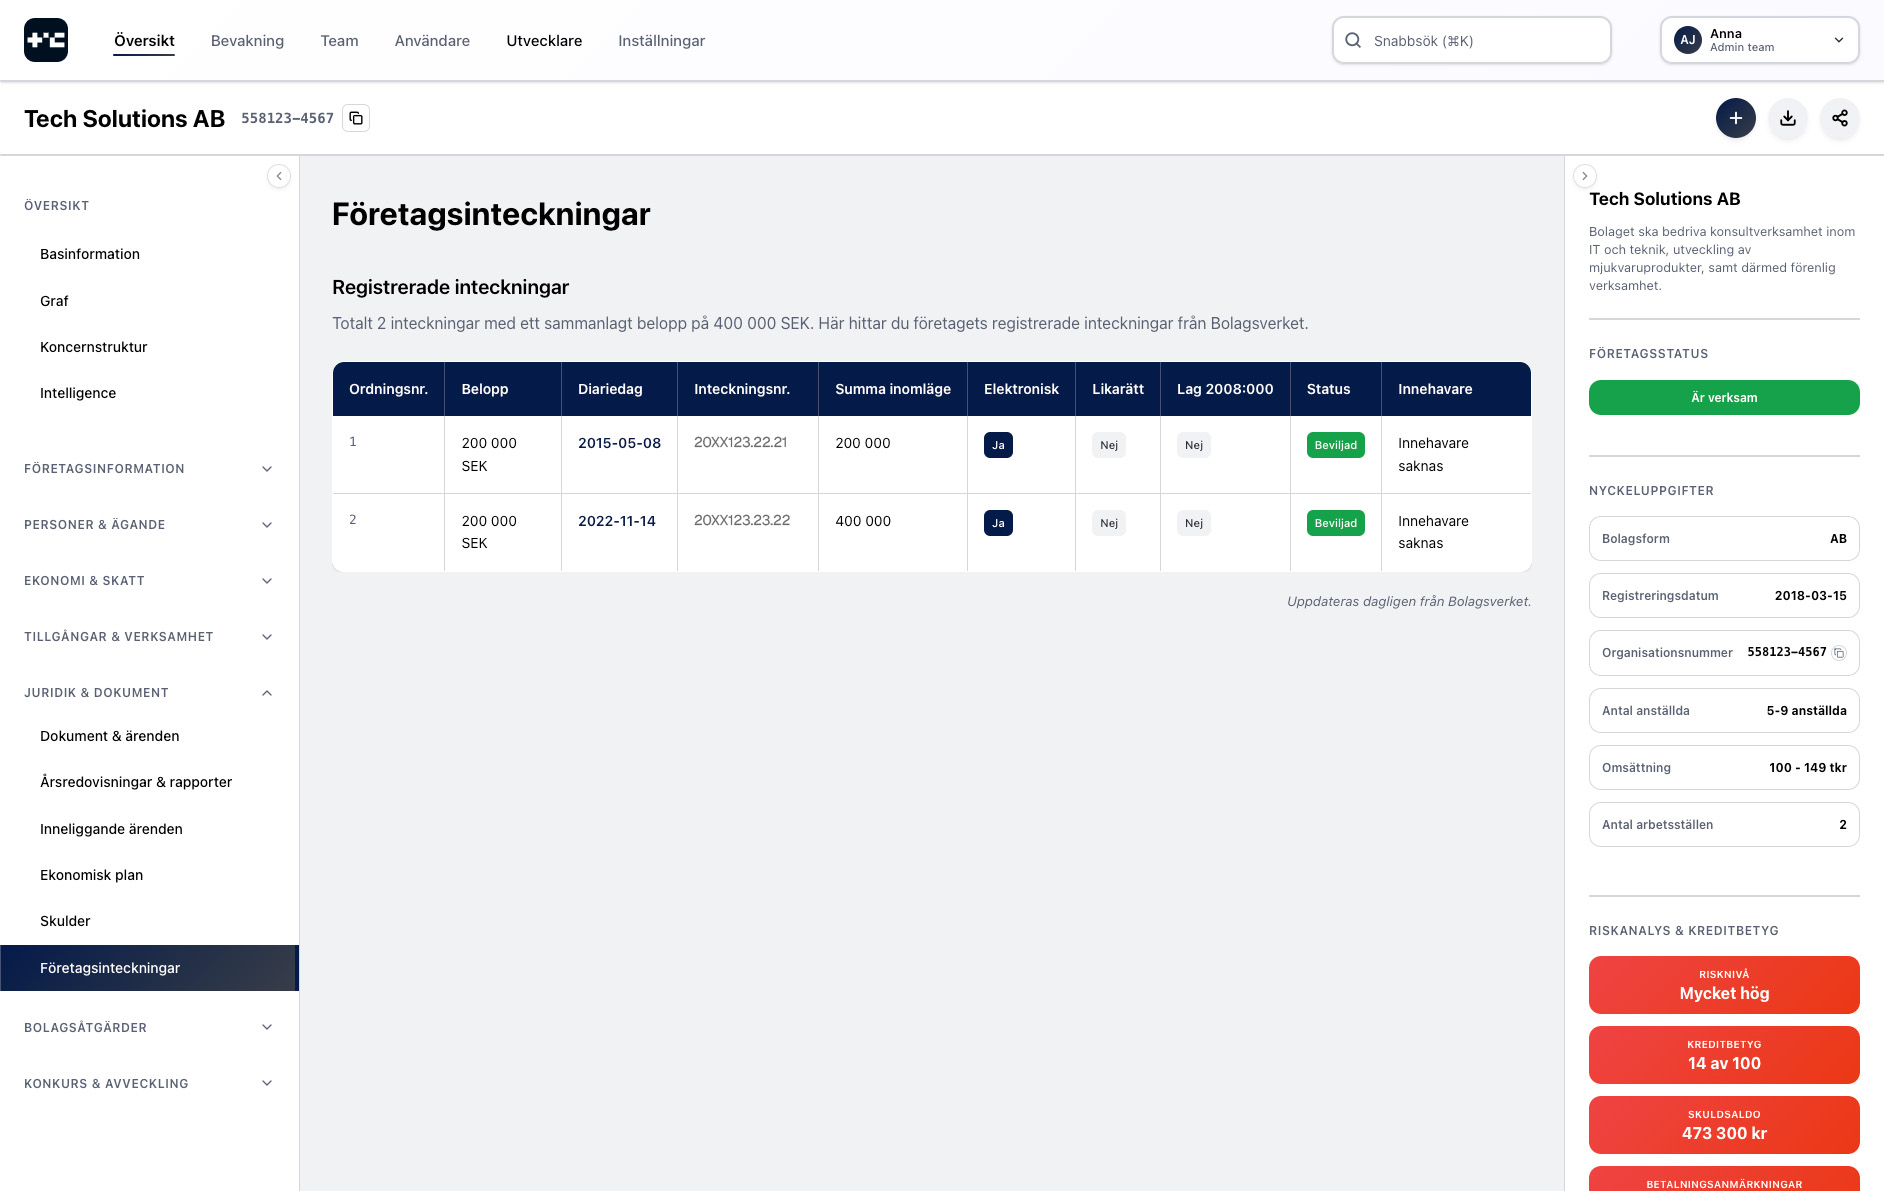Image resolution: width=1884 pixels, height=1191 pixels.
Task: Click the app logo in top-left corner
Action: [x=46, y=40]
